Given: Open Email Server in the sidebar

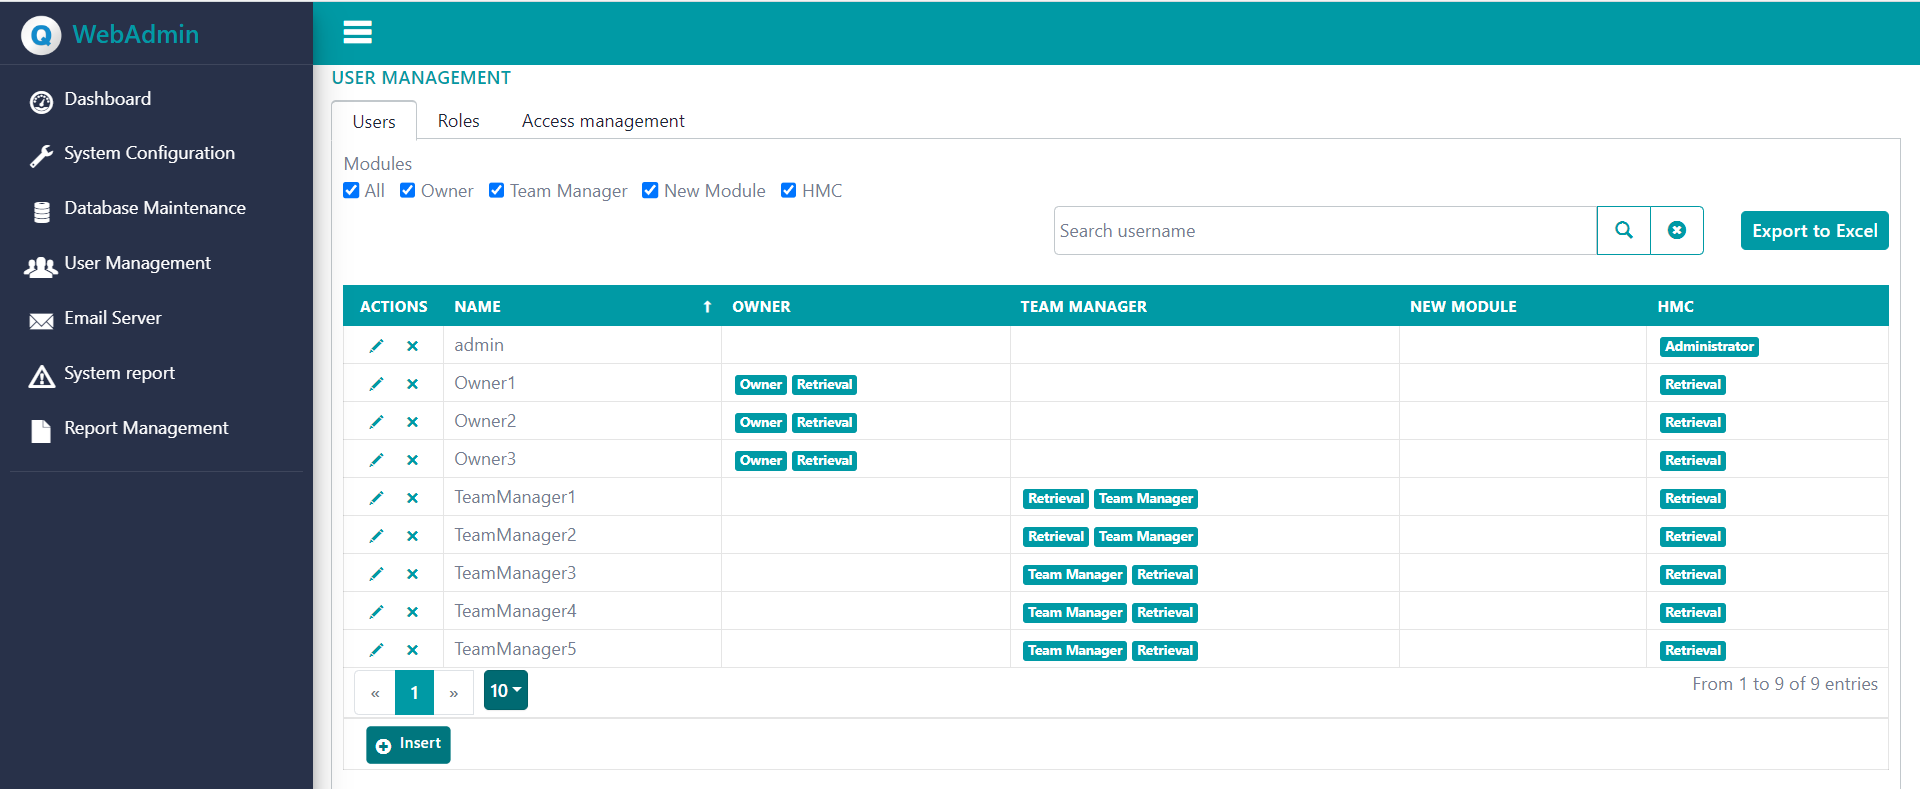Looking at the screenshot, I should [x=113, y=318].
